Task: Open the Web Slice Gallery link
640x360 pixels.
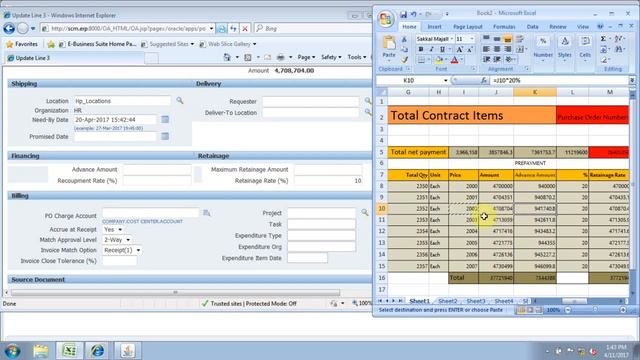Action: (x=228, y=44)
